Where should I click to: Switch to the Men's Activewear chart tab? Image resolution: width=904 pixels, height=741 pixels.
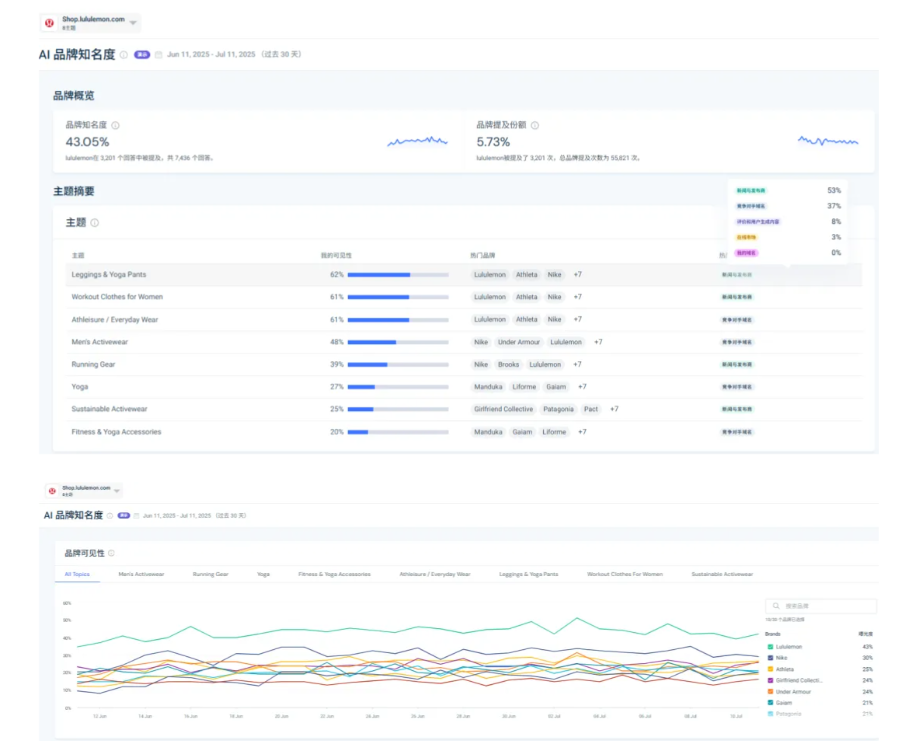pos(141,574)
